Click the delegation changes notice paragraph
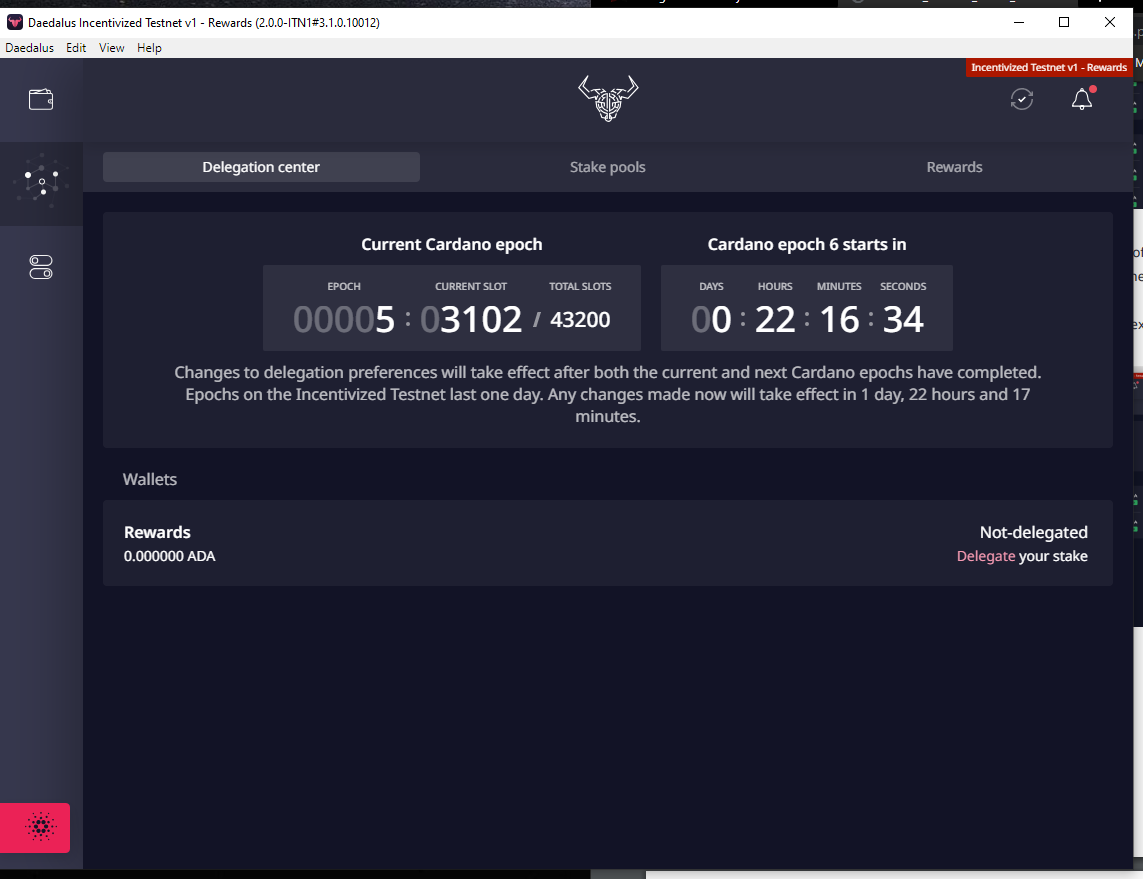 point(607,394)
